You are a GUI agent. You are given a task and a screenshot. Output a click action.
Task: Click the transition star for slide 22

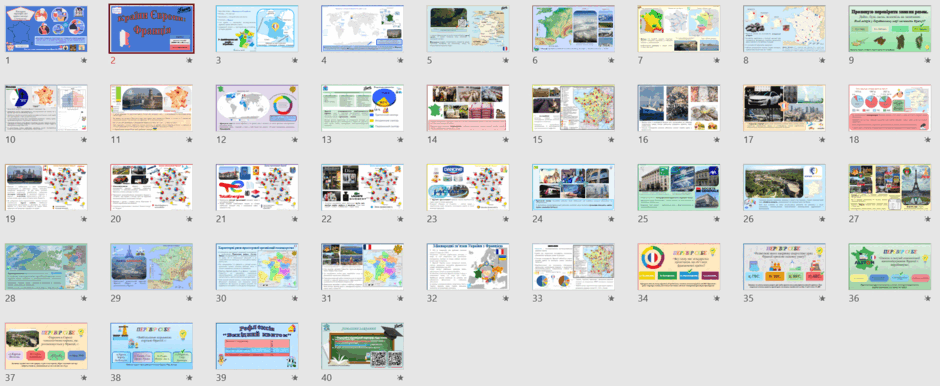(400, 219)
